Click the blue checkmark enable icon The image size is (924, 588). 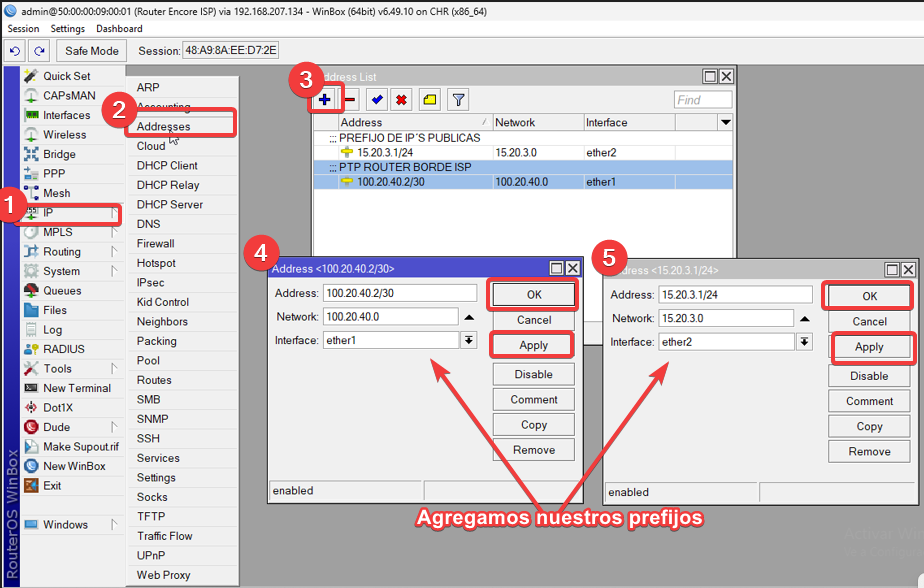[376, 100]
